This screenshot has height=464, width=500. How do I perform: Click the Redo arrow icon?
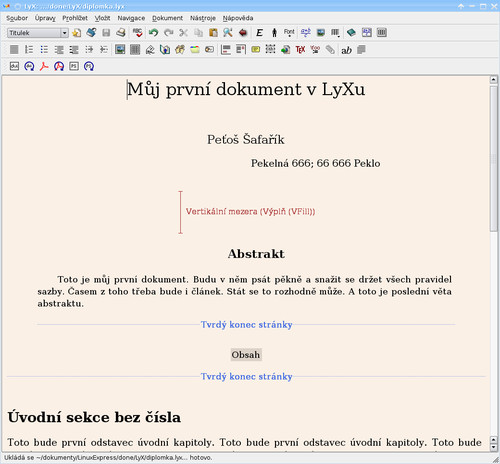click(x=169, y=33)
